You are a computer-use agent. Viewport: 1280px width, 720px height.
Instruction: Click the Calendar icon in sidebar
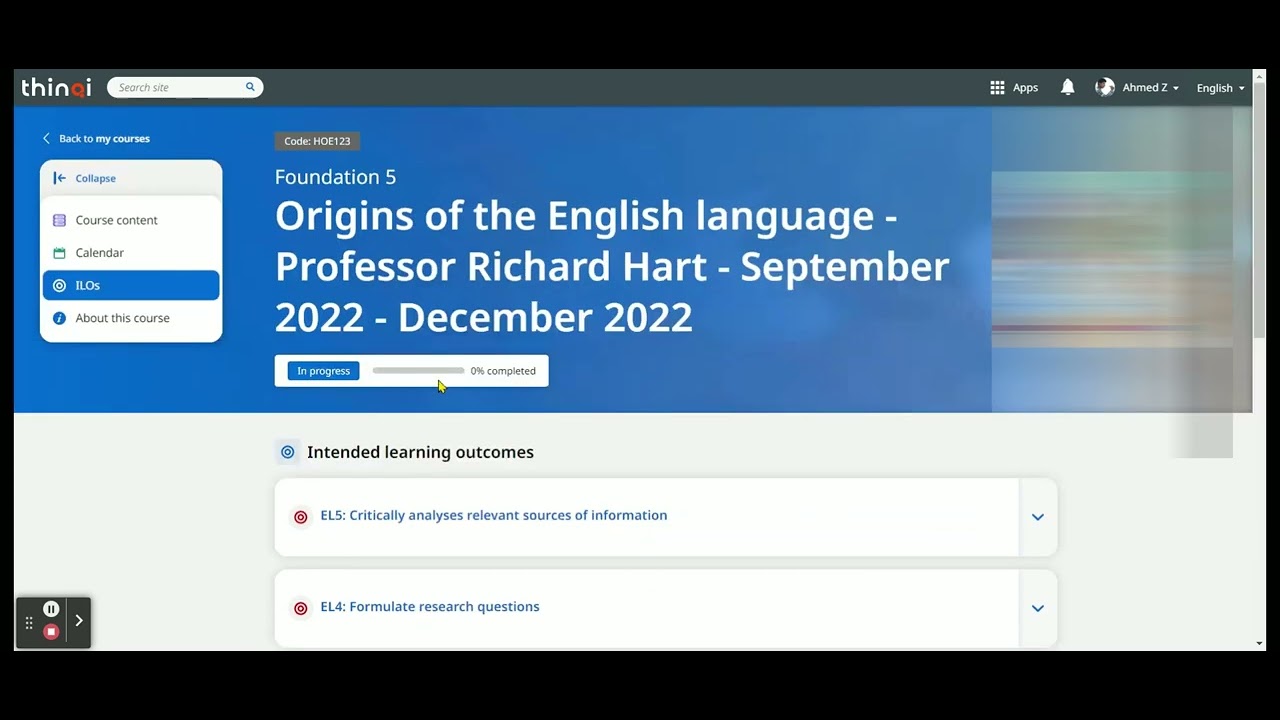click(59, 253)
